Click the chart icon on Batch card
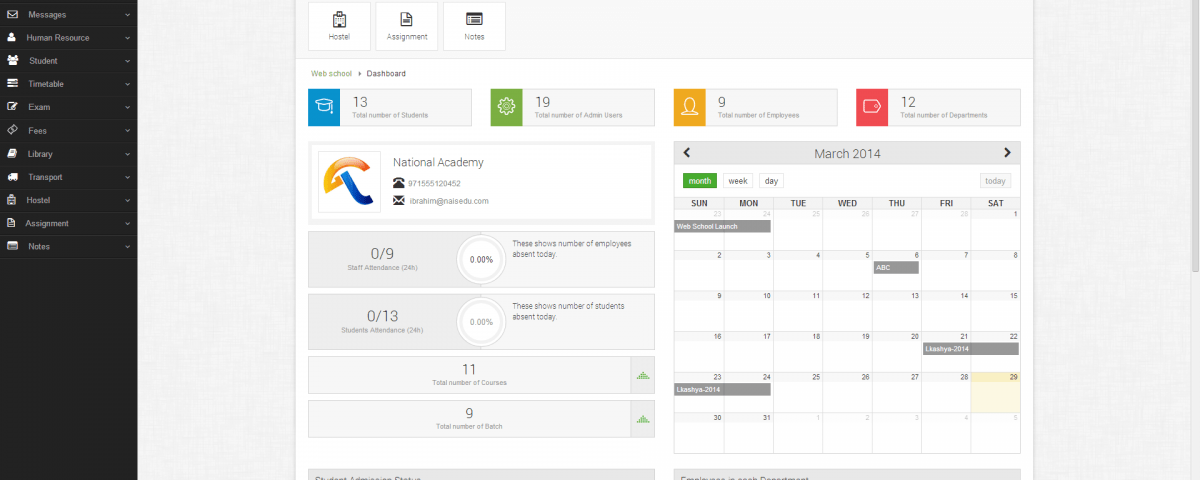 click(643, 419)
